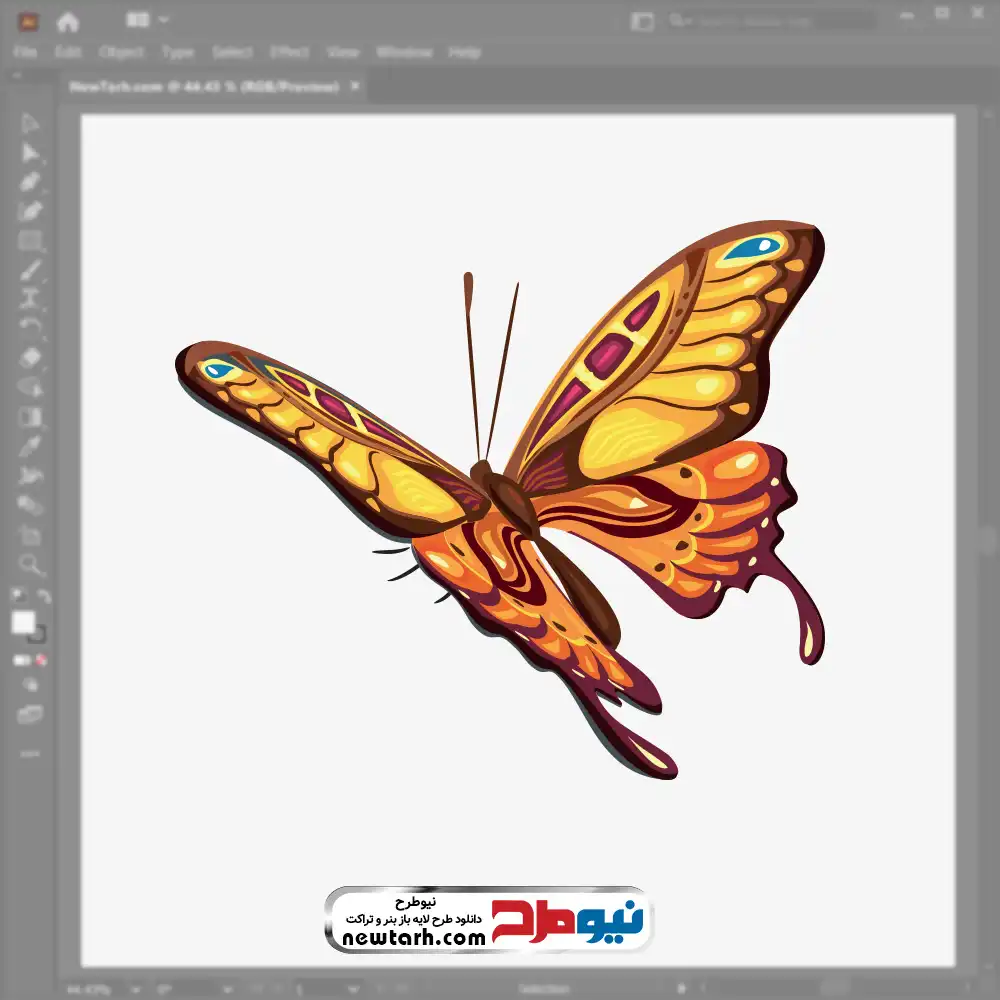The width and height of the screenshot is (1000, 1000).
Task: Open the File menu
Action: pyautogui.click(x=25, y=52)
